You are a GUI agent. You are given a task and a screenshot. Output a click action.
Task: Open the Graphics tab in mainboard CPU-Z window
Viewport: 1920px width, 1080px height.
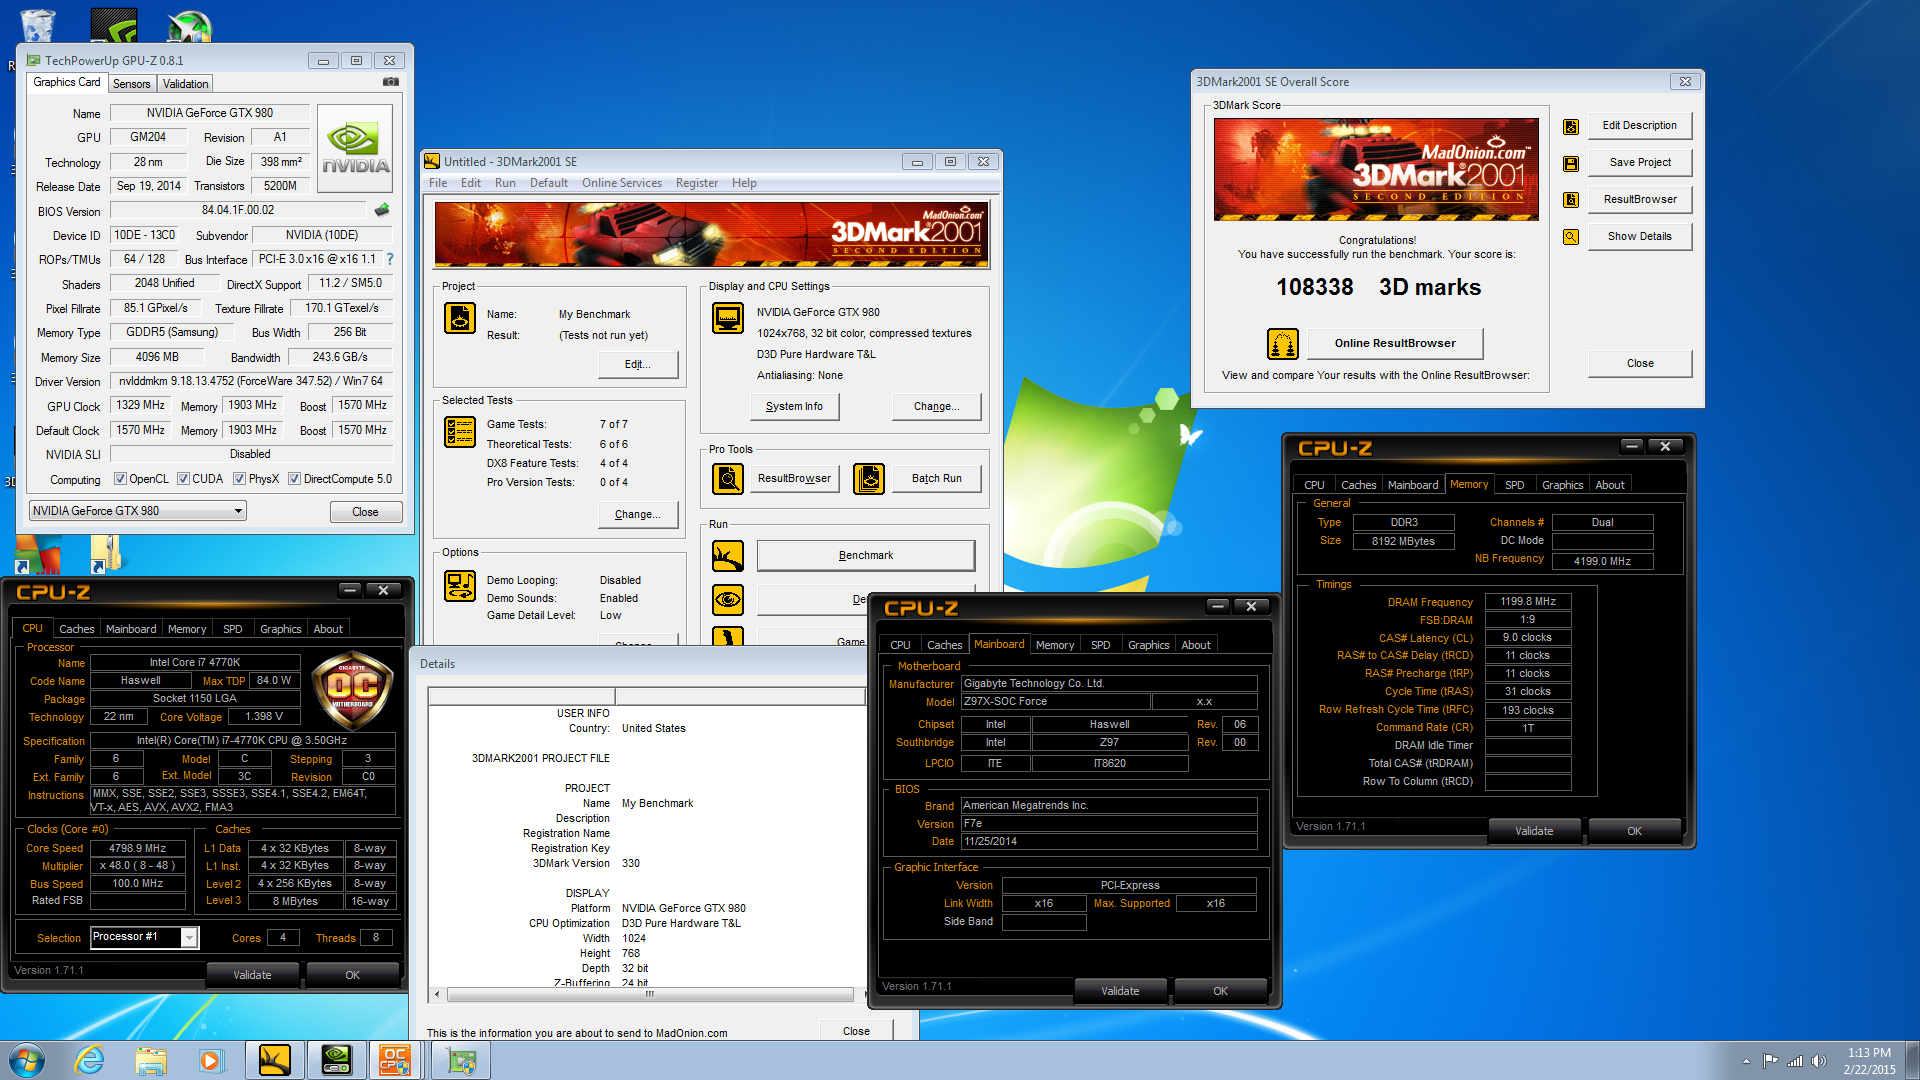click(1149, 645)
